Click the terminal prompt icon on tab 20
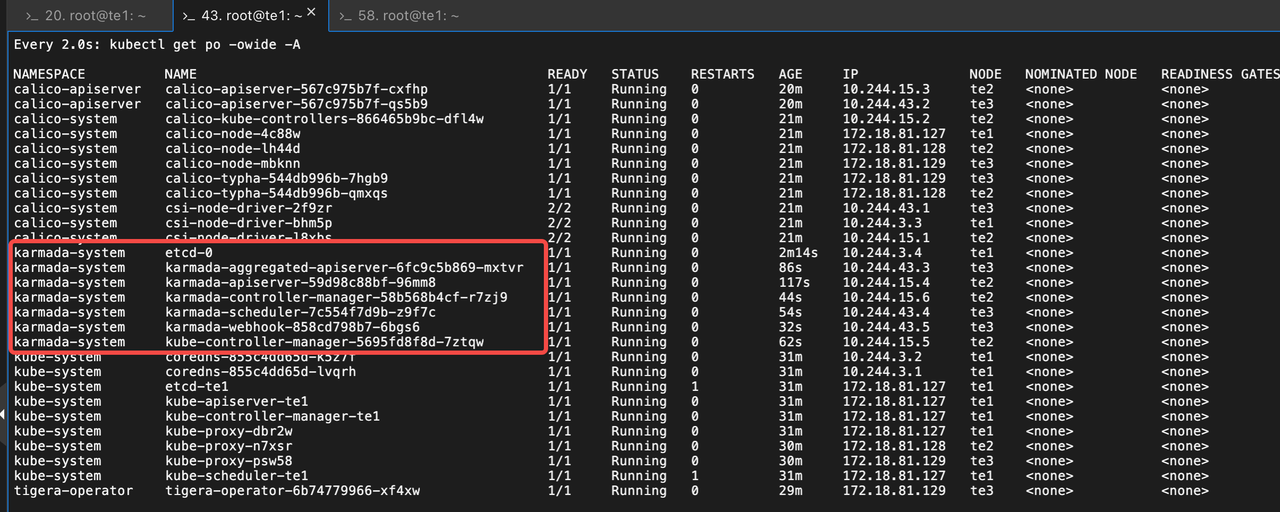The height and width of the screenshot is (512, 1280). (32, 17)
